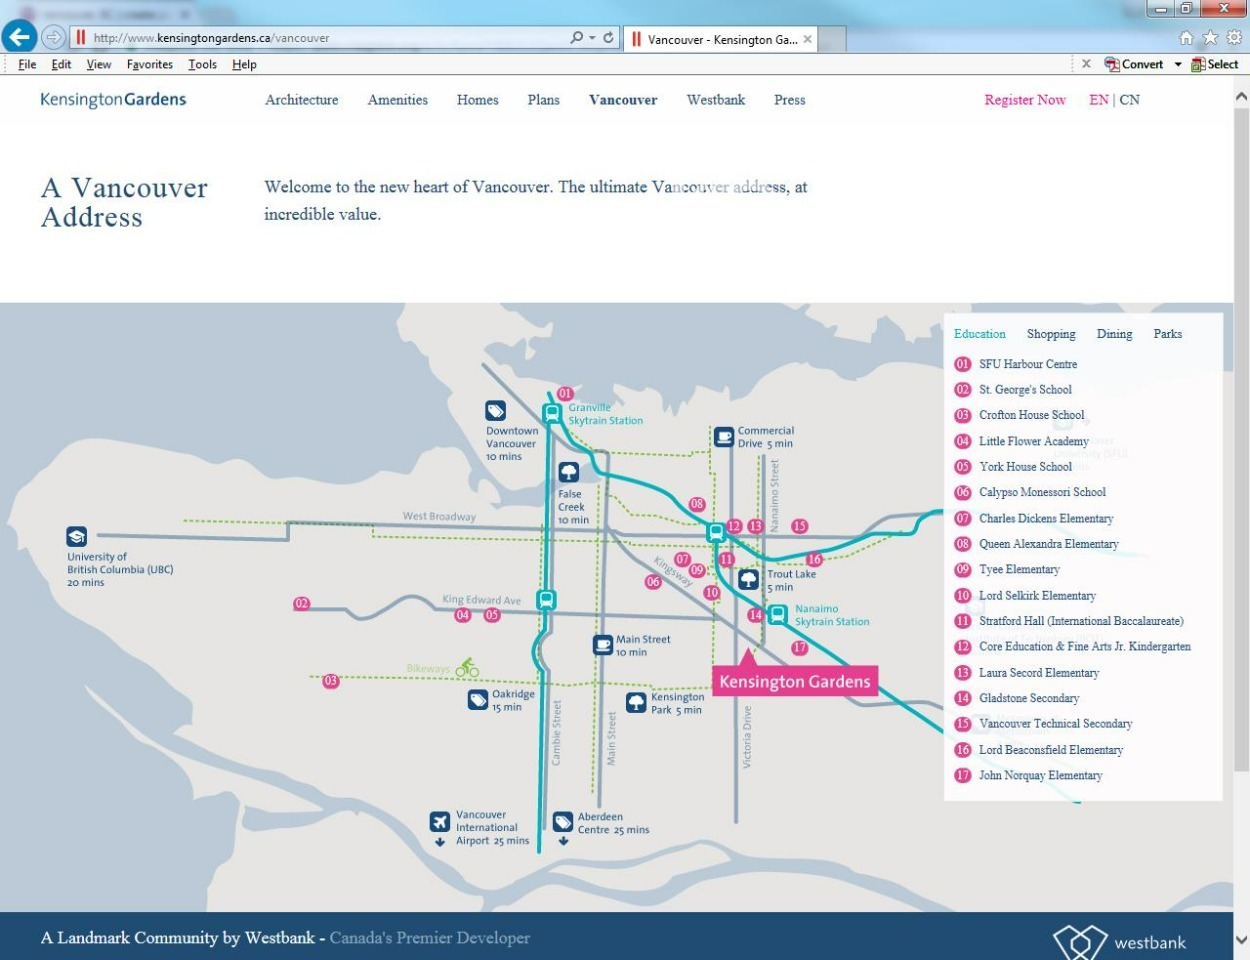Click the search magnifier icon in address bar
The image size is (1250, 960).
point(577,38)
